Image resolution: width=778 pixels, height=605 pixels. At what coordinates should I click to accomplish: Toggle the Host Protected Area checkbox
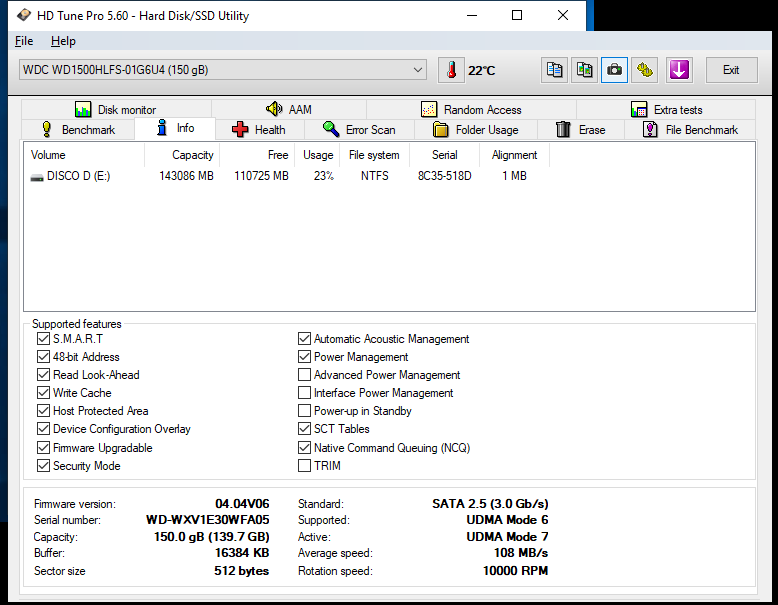(43, 411)
